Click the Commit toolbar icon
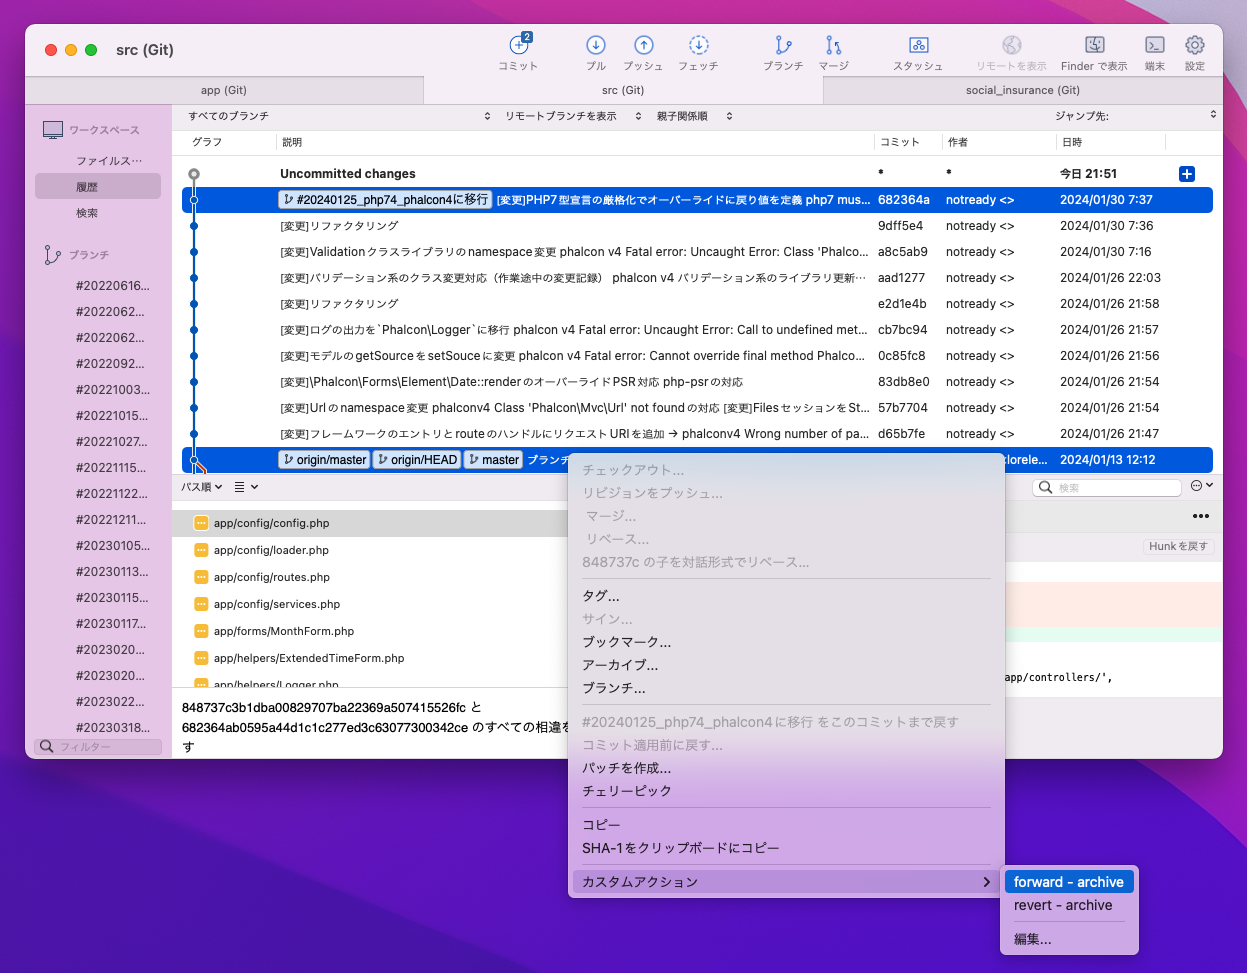Viewport: 1247px width, 973px height. click(x=519, y=45)
